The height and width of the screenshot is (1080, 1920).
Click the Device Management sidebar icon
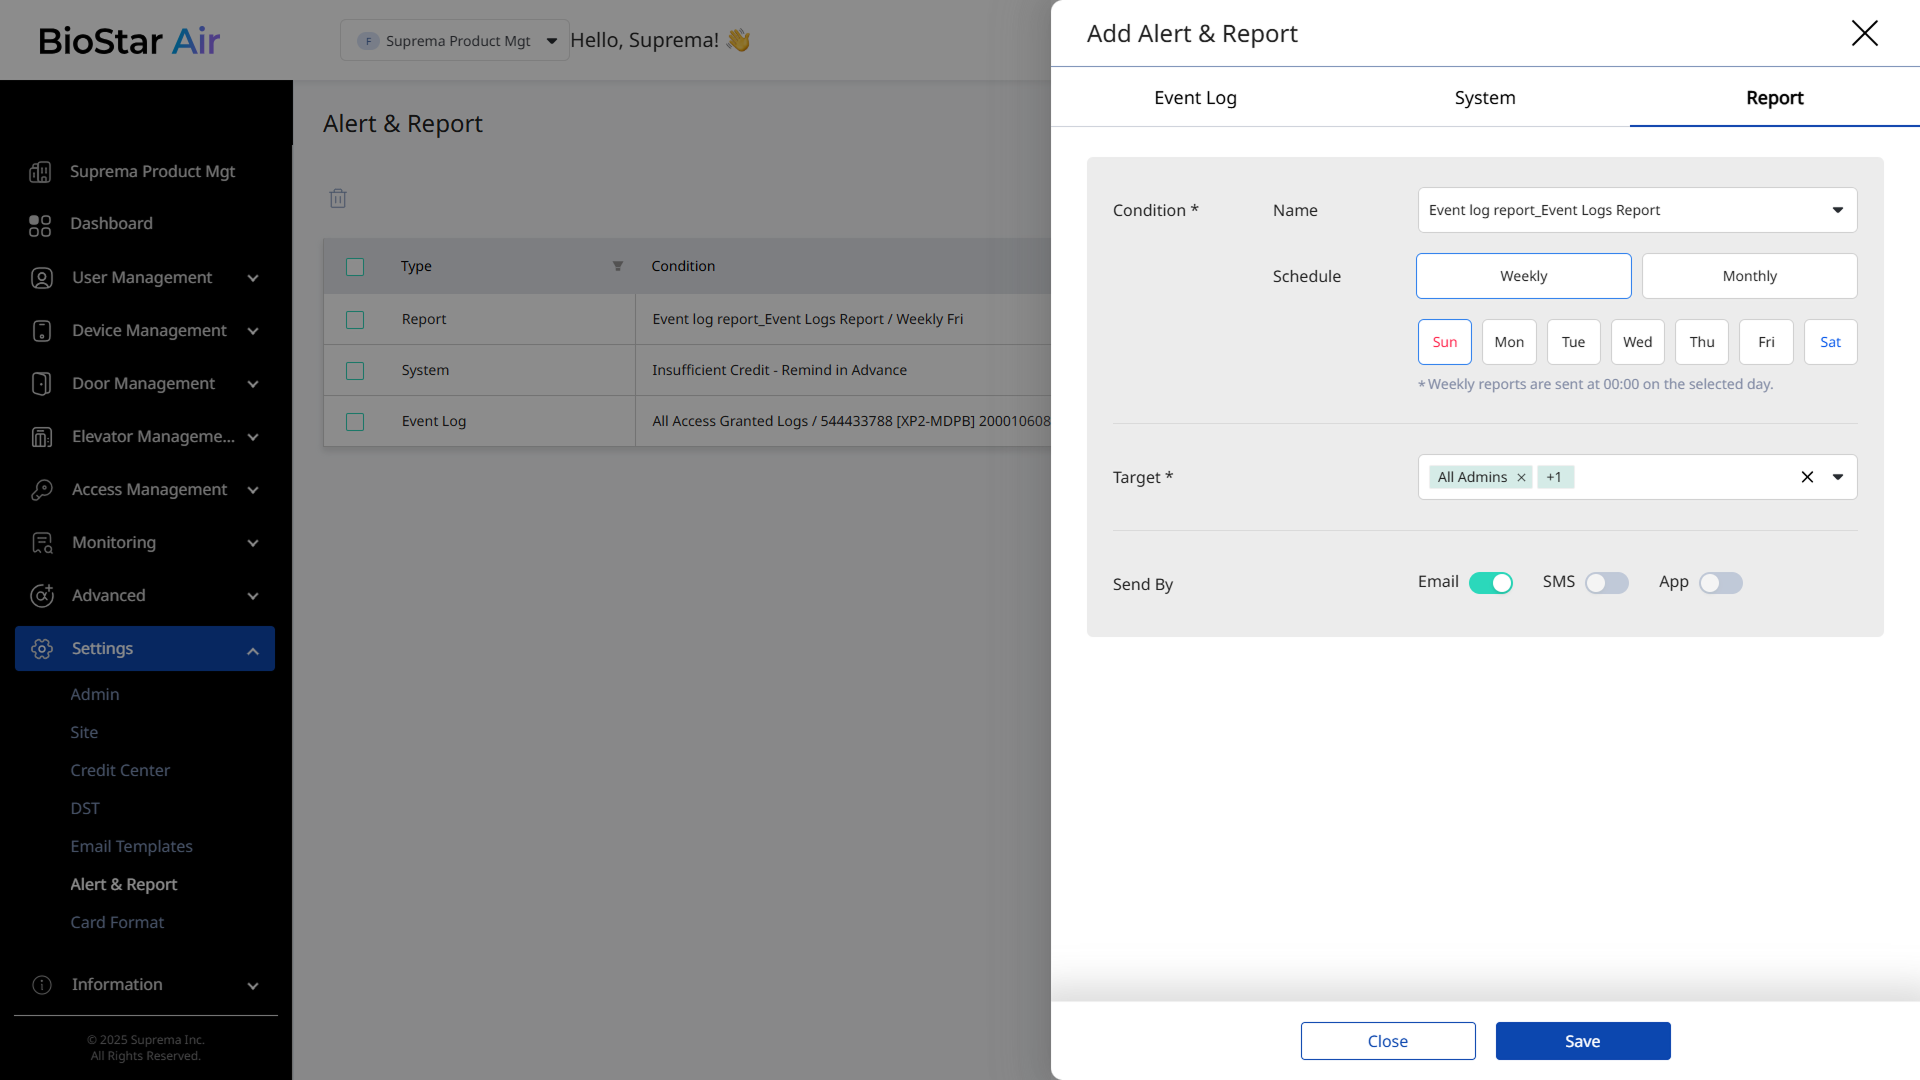coord(41,331)
